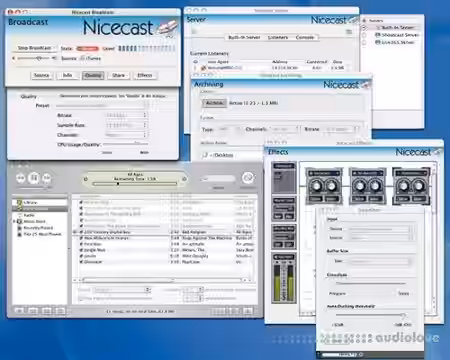Adjust the Crossfade slider in effect popup
Image resolution: width=450 pixels, height=360 pixels.
[x=371, y=283]
